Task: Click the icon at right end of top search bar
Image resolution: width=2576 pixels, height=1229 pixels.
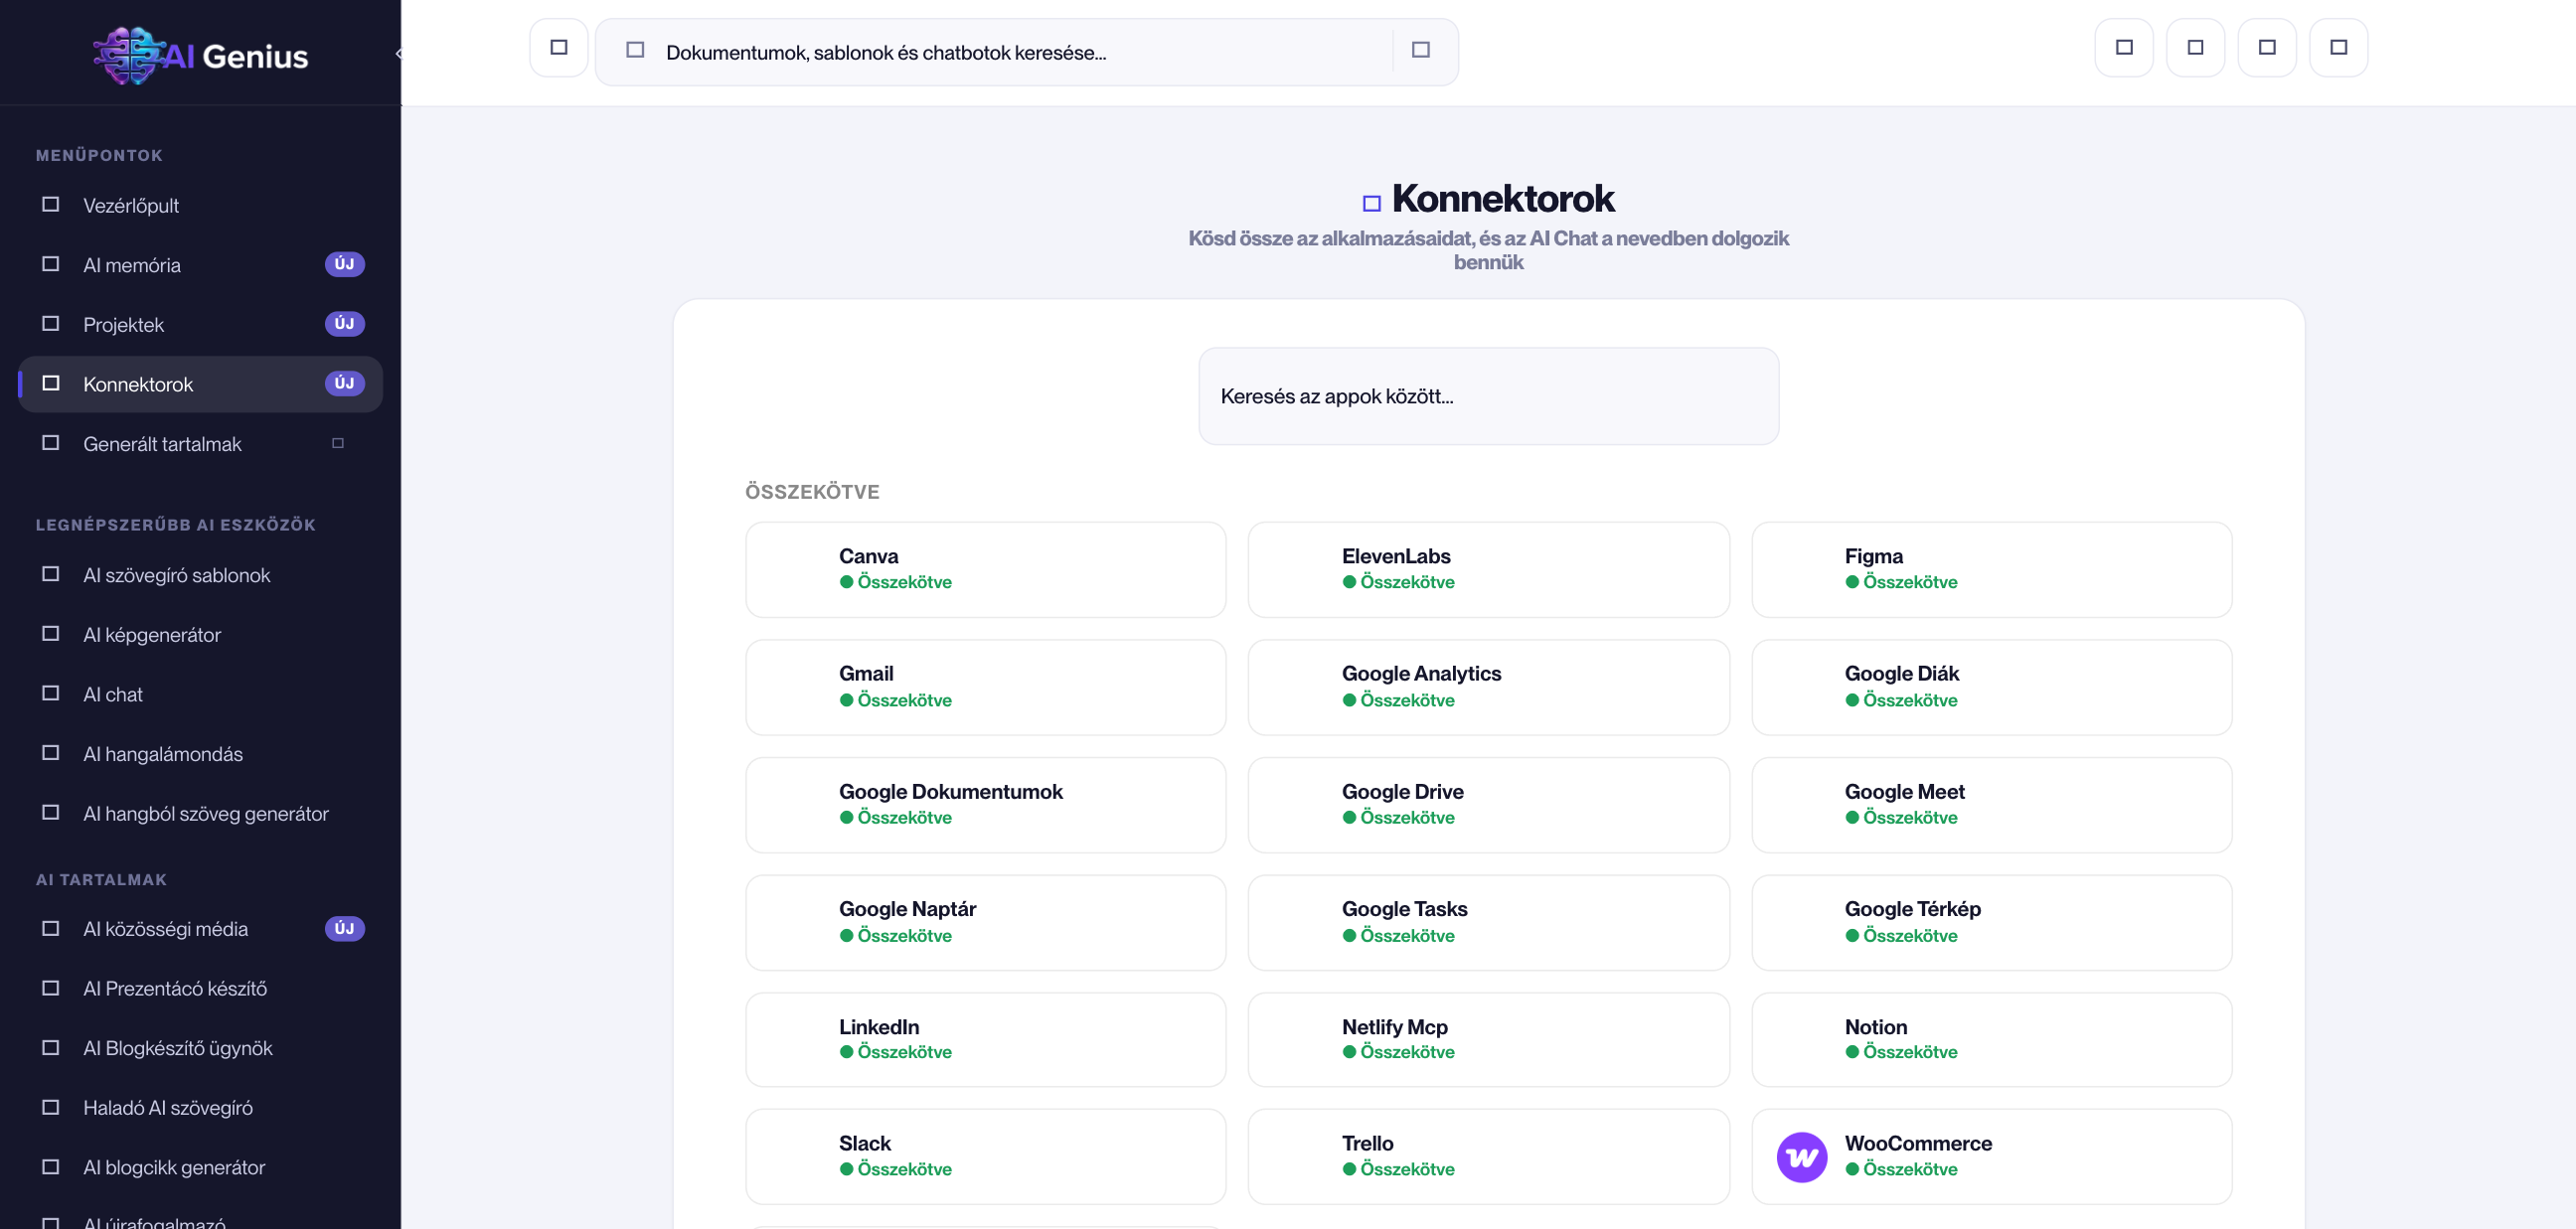Action: [x=1421, y=49]
